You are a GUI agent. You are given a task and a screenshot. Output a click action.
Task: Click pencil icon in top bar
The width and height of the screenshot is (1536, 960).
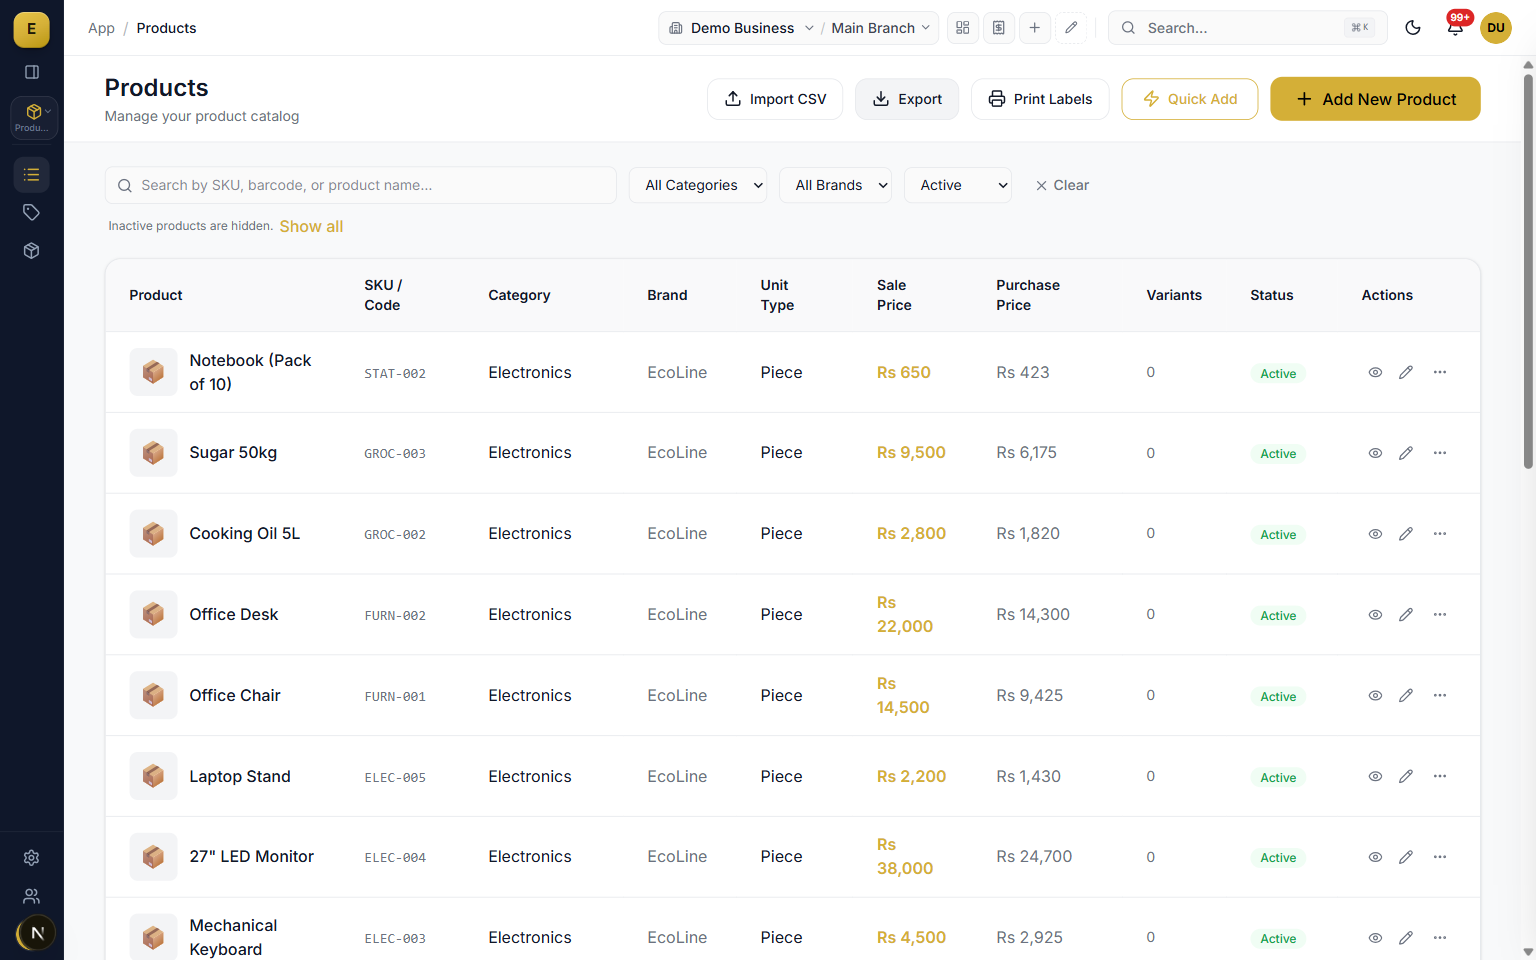click(x=1071, y=28)
